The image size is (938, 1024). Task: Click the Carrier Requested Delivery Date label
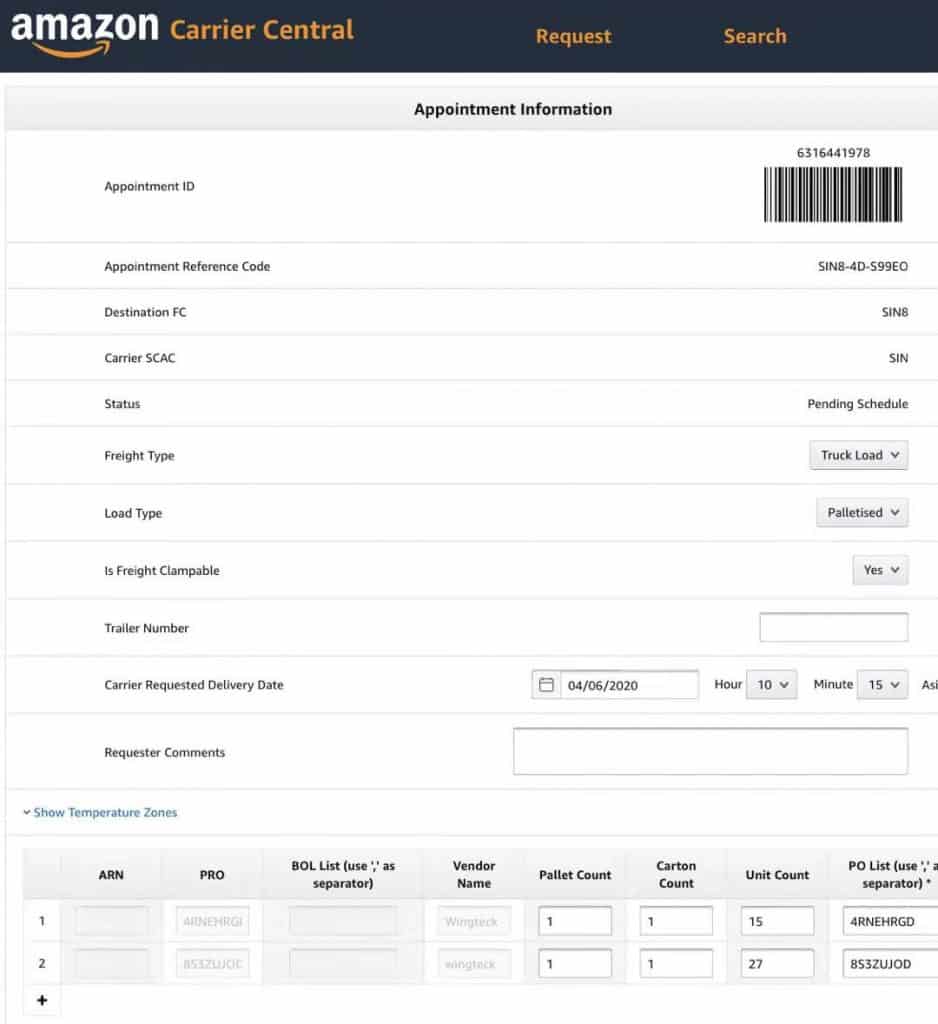point(194,685)
